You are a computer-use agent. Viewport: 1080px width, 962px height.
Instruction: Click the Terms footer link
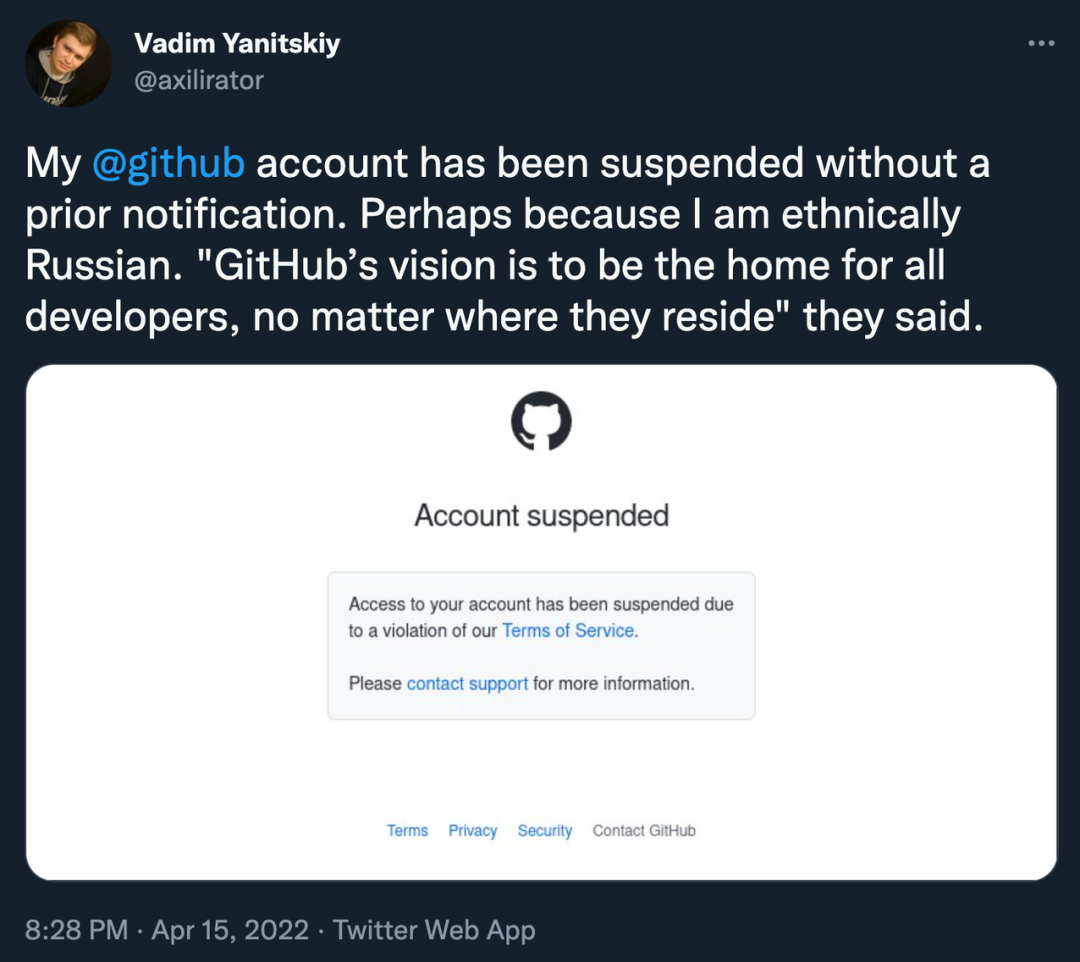coord(406,830)
